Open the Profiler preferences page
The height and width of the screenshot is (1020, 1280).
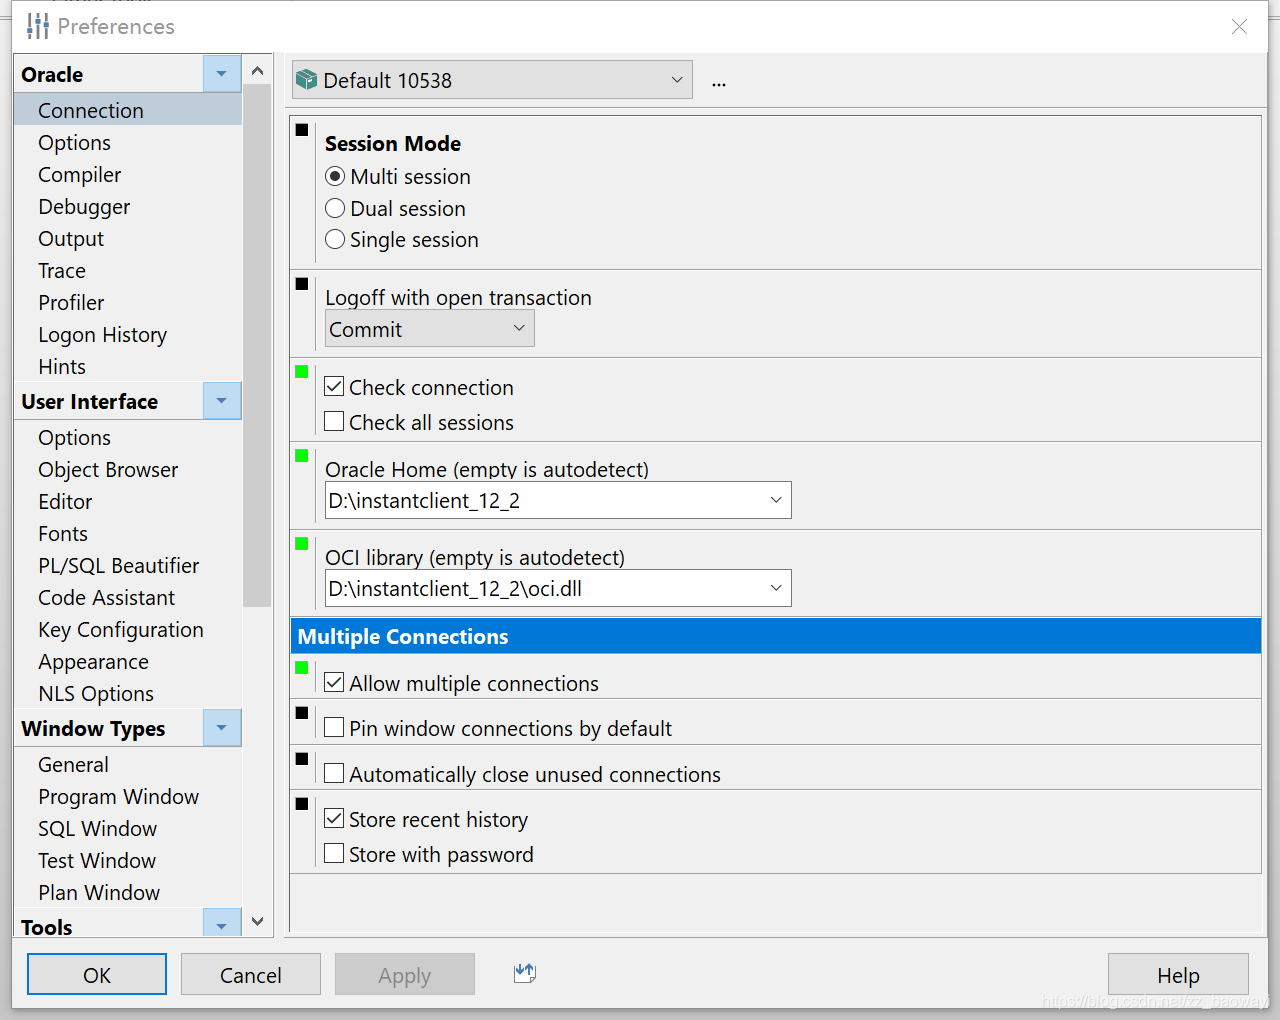(x=71, y=302)
